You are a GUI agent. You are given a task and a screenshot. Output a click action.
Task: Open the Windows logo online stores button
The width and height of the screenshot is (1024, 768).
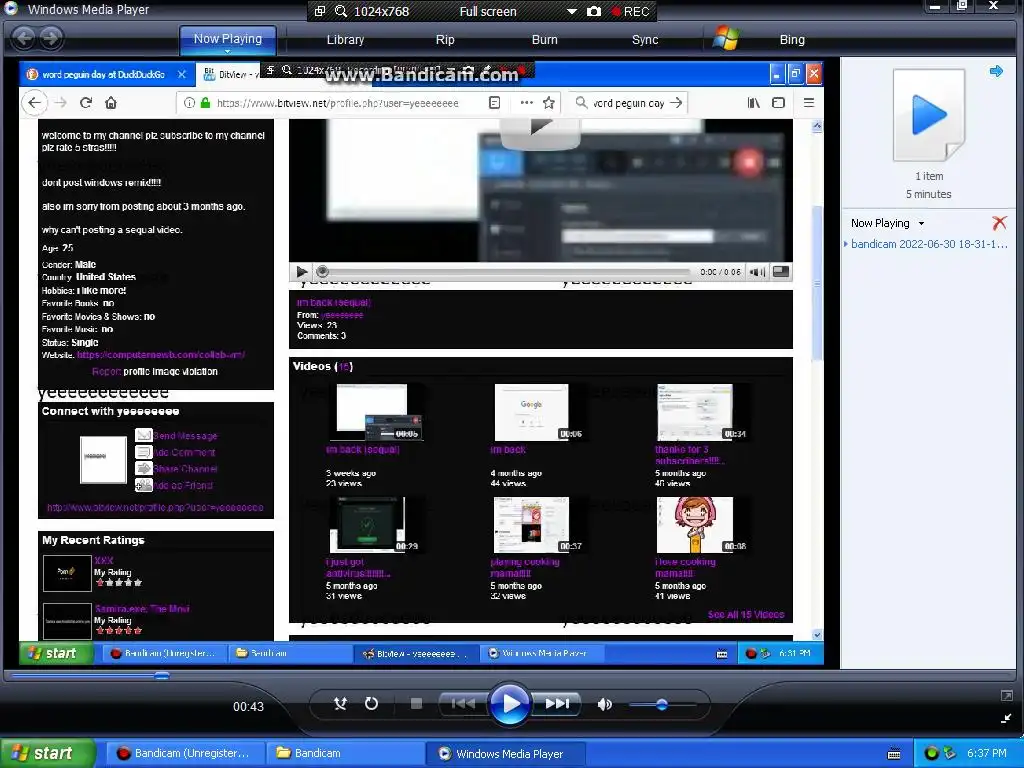[726, 39]
